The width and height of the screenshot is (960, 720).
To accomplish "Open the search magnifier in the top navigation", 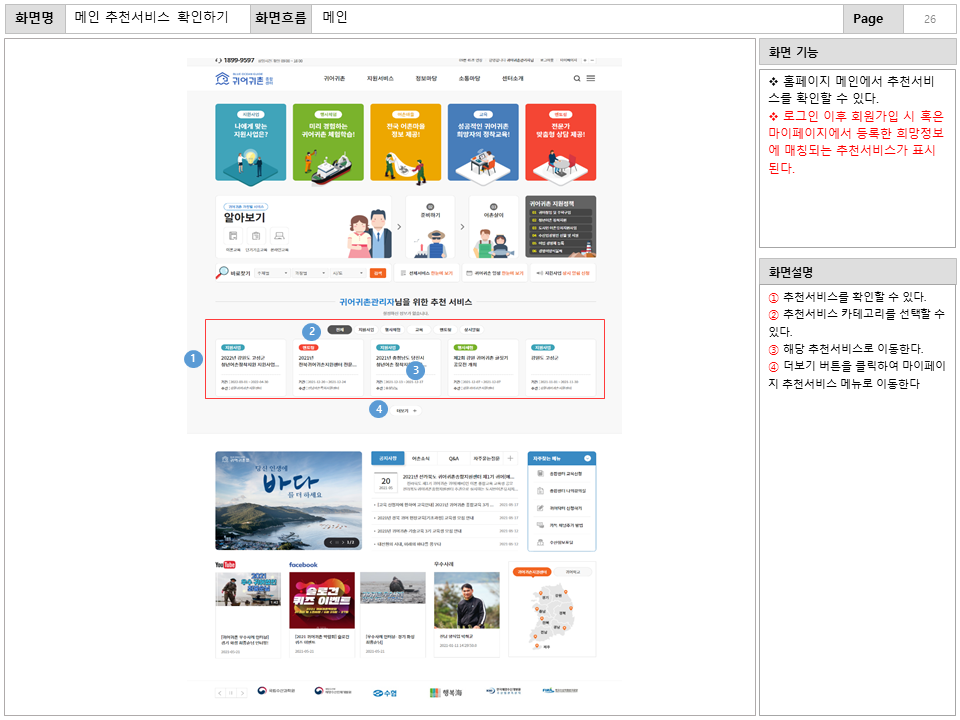I will [577, 77].
